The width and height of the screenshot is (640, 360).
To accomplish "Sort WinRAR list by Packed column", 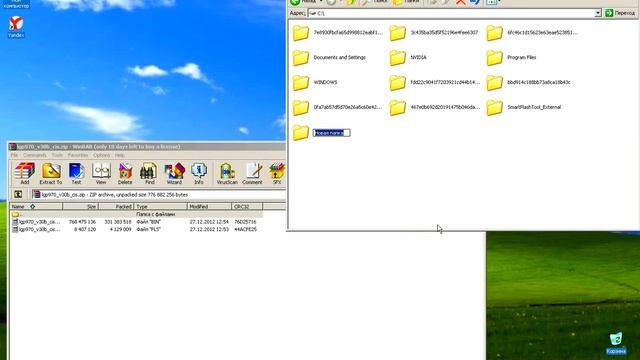I will tap(116, 207).
